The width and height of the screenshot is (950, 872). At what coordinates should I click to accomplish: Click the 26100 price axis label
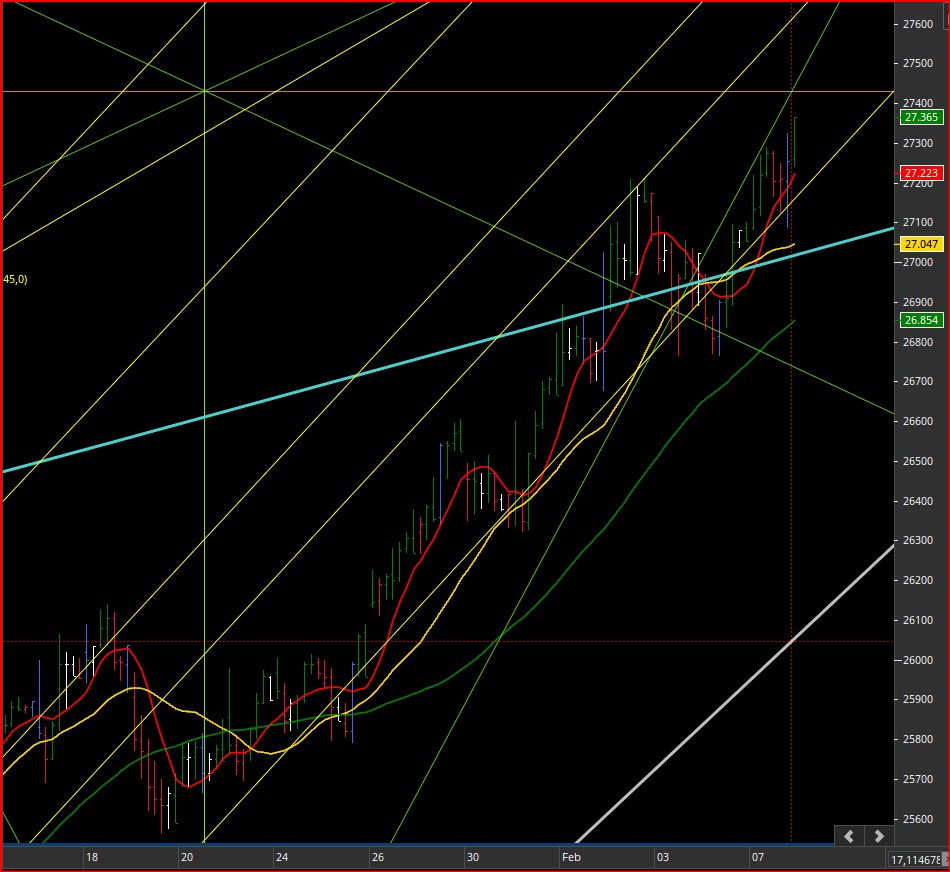[918, 621]
